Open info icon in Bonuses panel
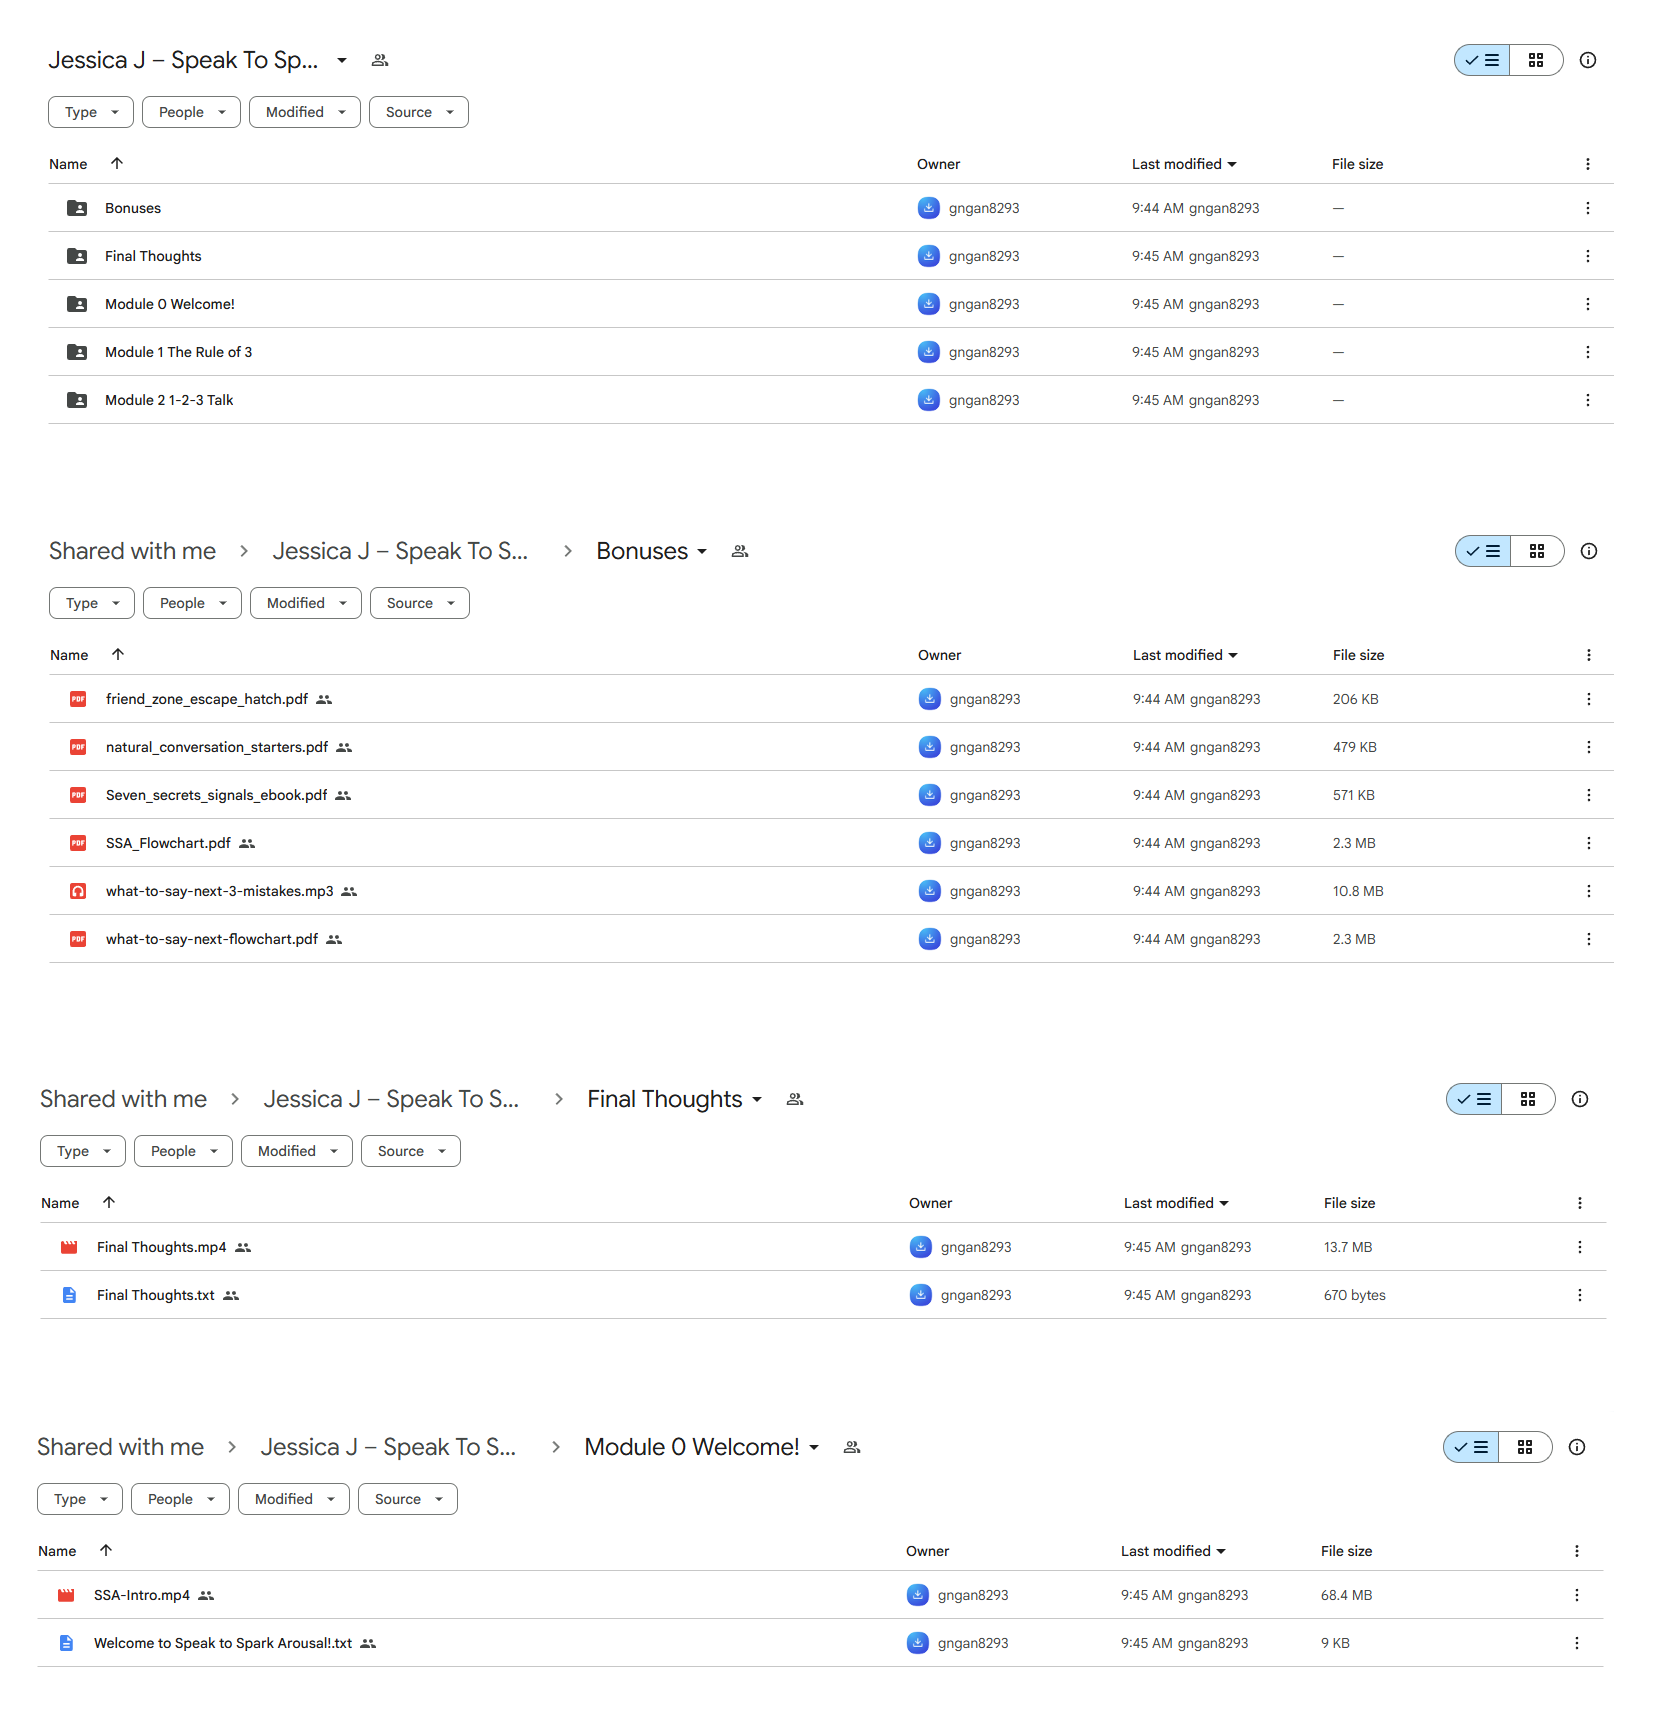The height and width of the screenshot is (1720, 1664). pos(1588,551)
